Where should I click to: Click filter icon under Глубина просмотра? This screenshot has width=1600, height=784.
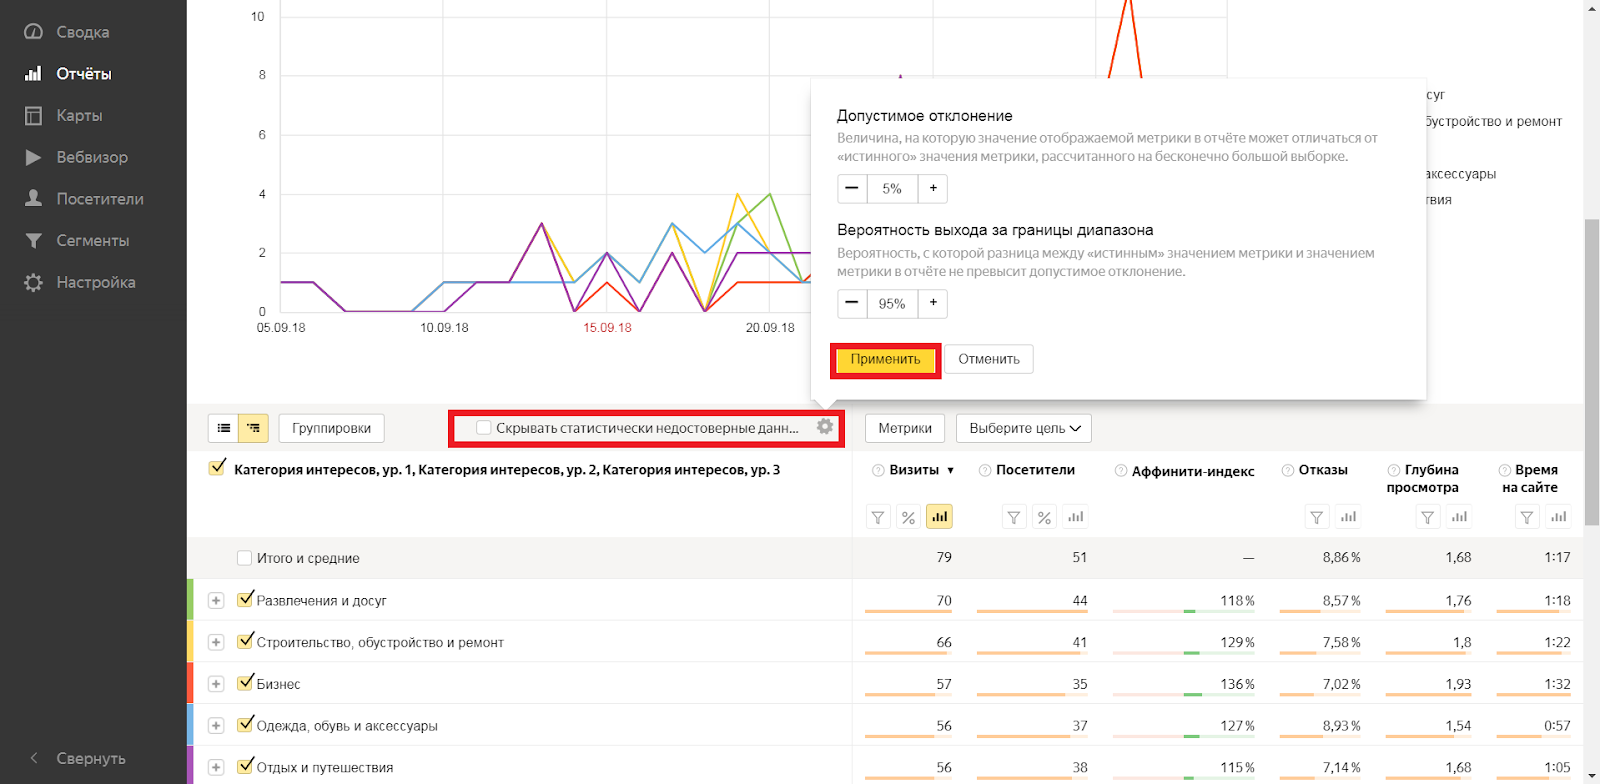1428,517
